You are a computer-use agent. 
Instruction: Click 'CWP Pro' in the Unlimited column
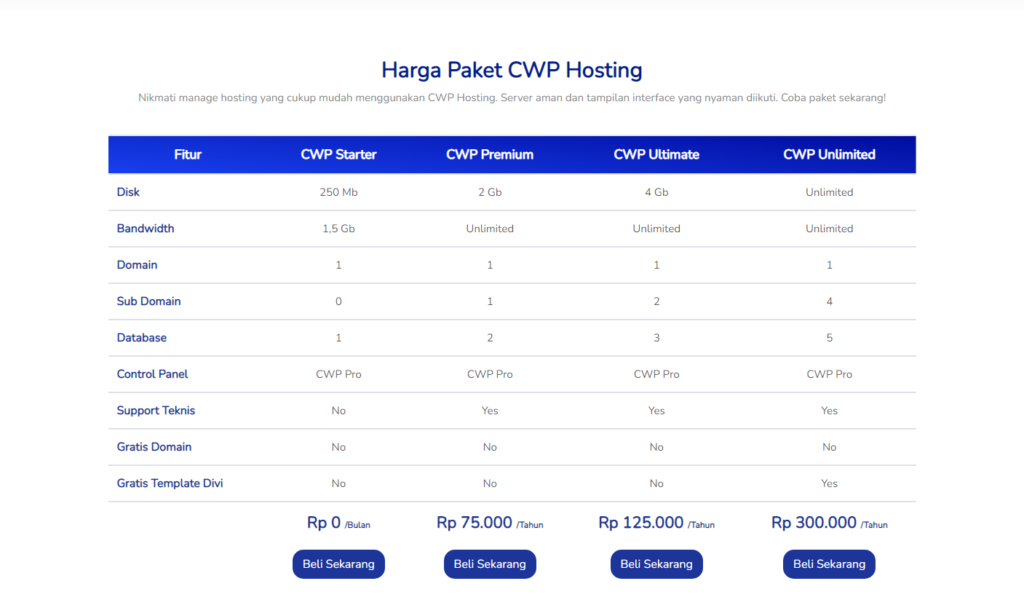tap(829, 374)
